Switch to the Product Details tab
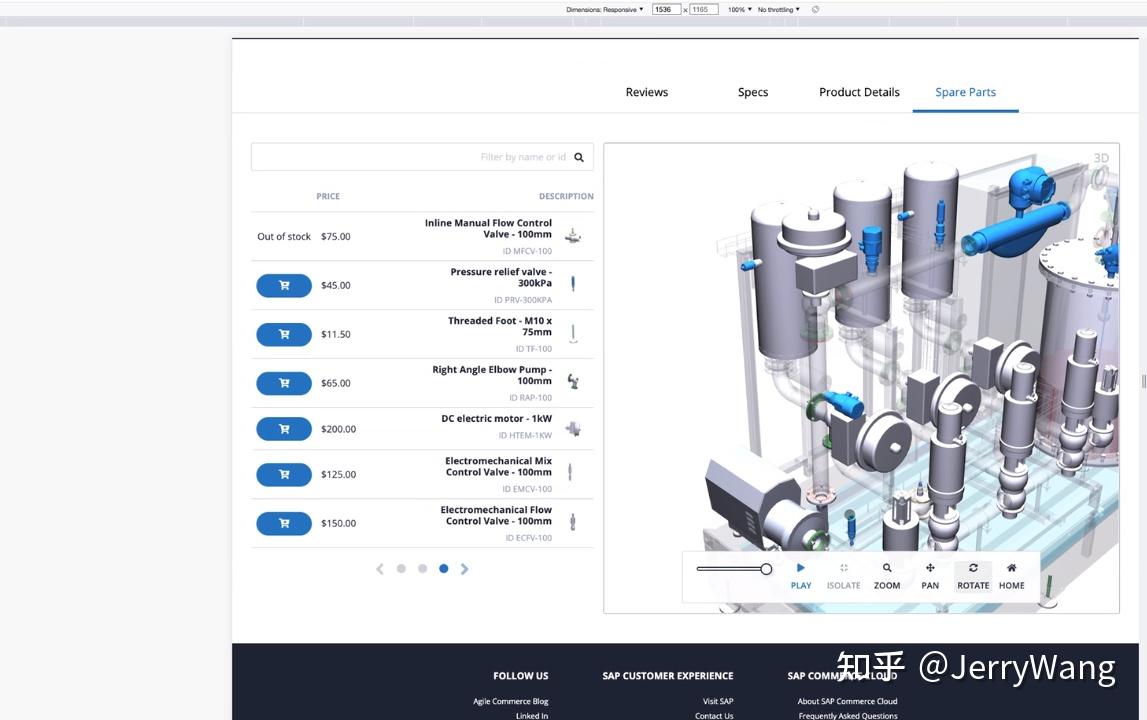Viewport: 1147px width, 720px height. point(858,92)
